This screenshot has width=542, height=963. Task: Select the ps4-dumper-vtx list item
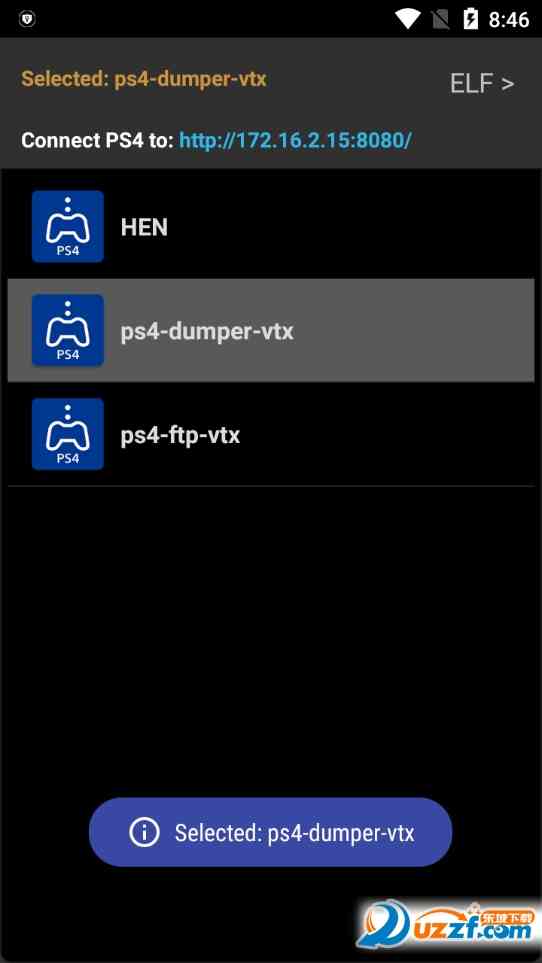tap(271, 330)
